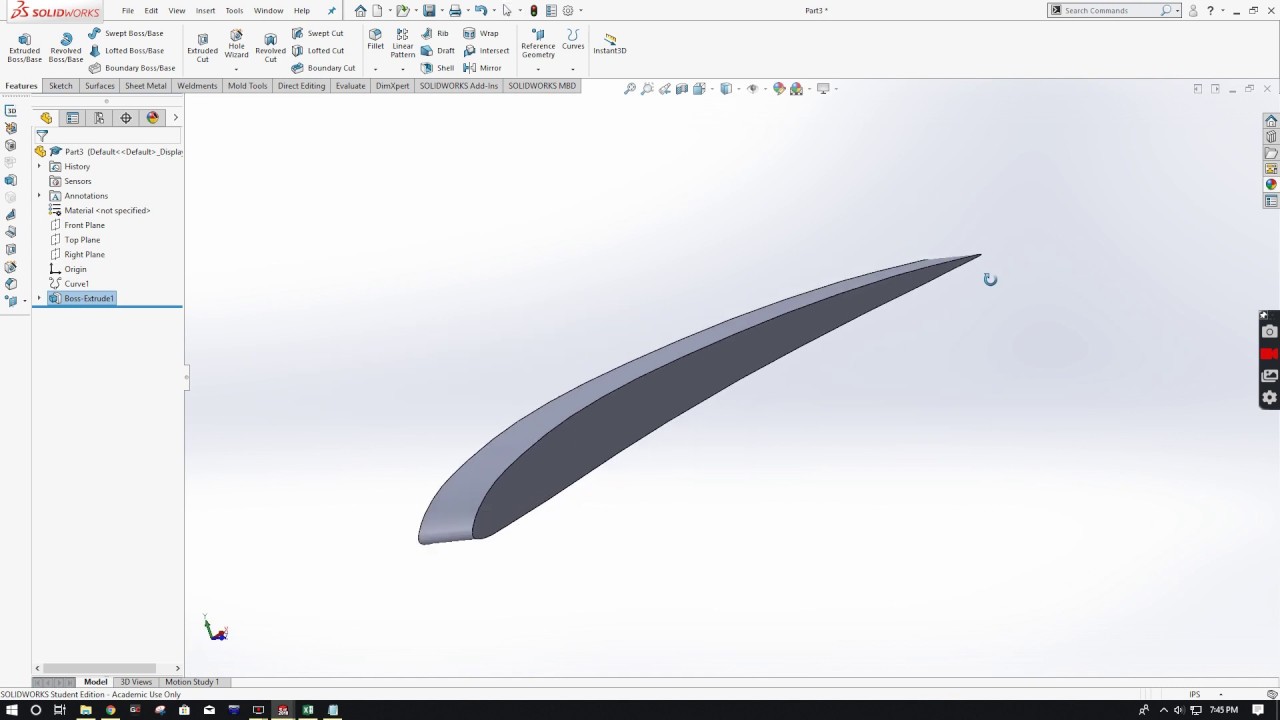The width and height of the screenshot is (1280, 720).
Task: Select the Fillet tool
Action: click(375, 39)
